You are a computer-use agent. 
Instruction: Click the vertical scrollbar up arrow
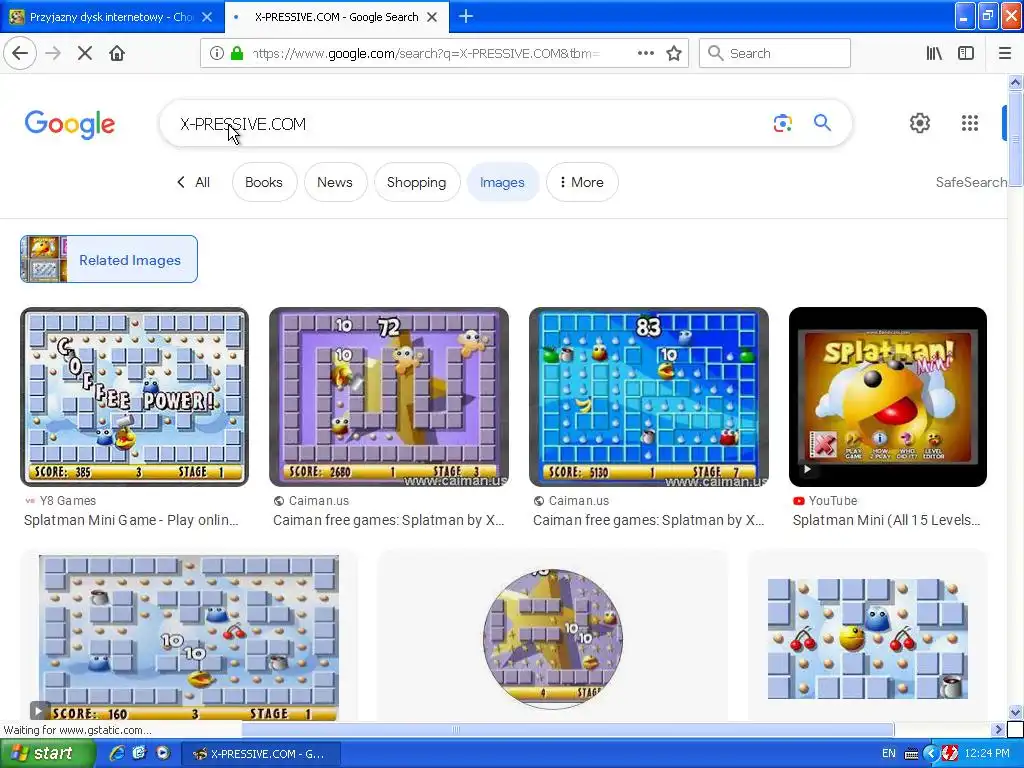[1015, 82]
